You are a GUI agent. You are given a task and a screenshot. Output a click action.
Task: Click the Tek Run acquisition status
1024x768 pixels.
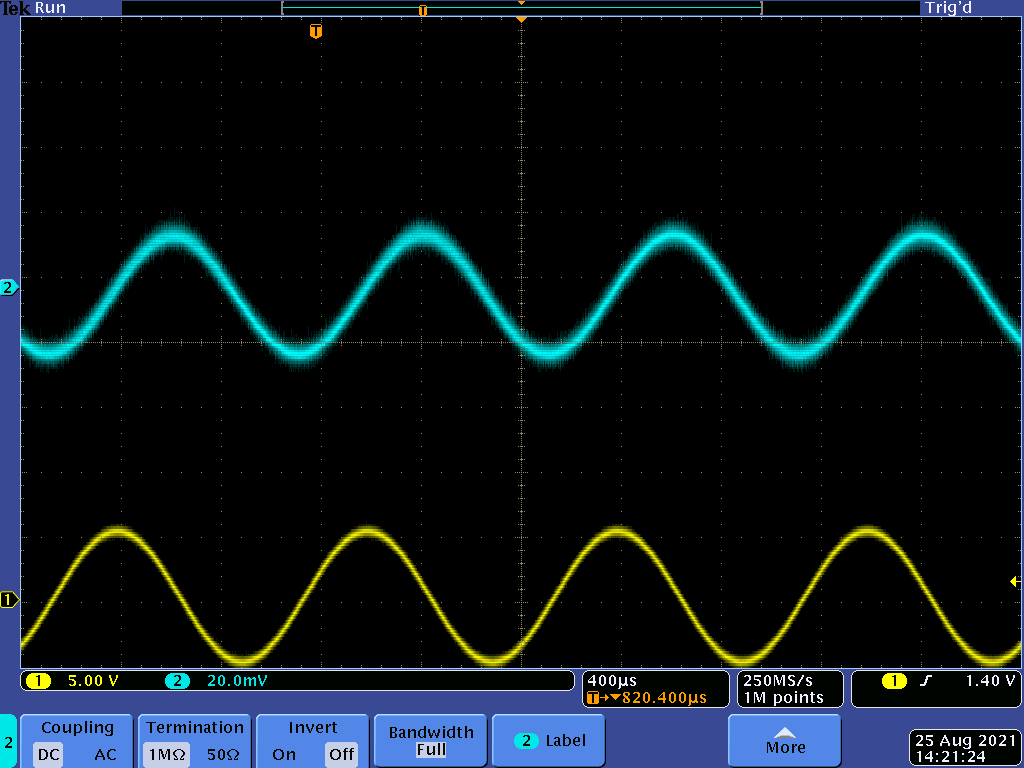coord(34,8)
